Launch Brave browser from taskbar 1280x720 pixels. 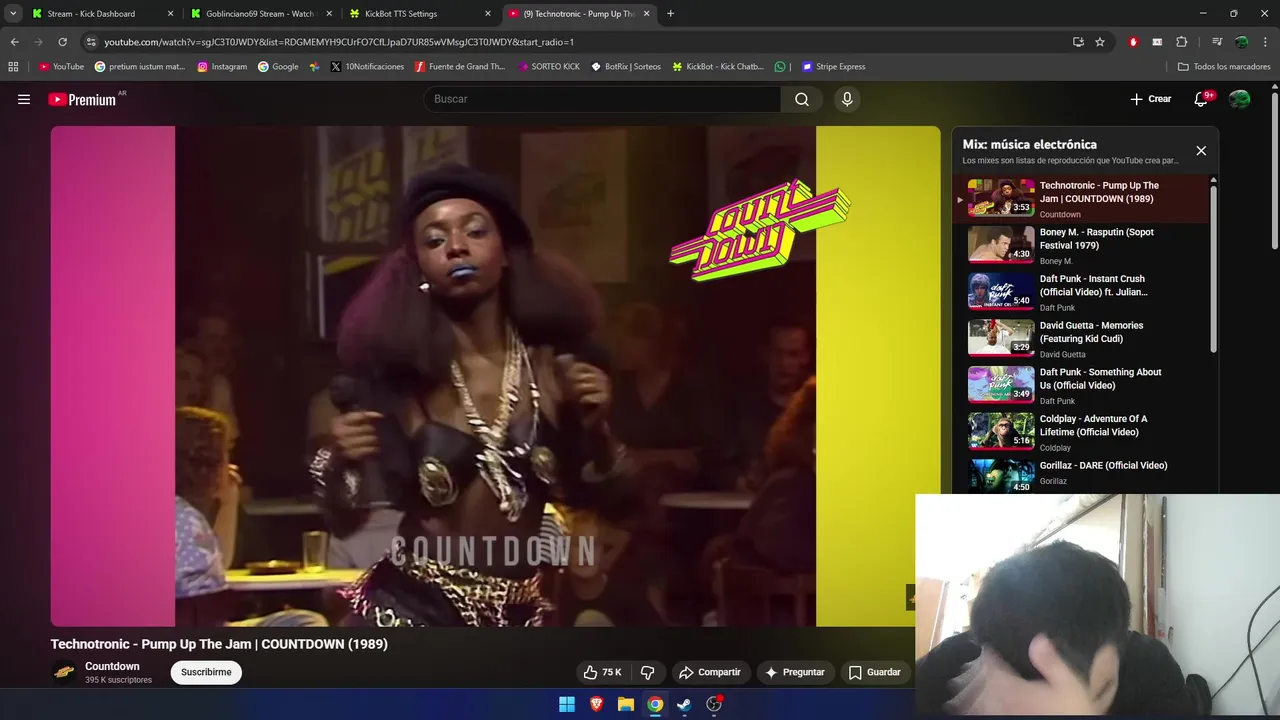pyautogui.click(x=596, y=704)
